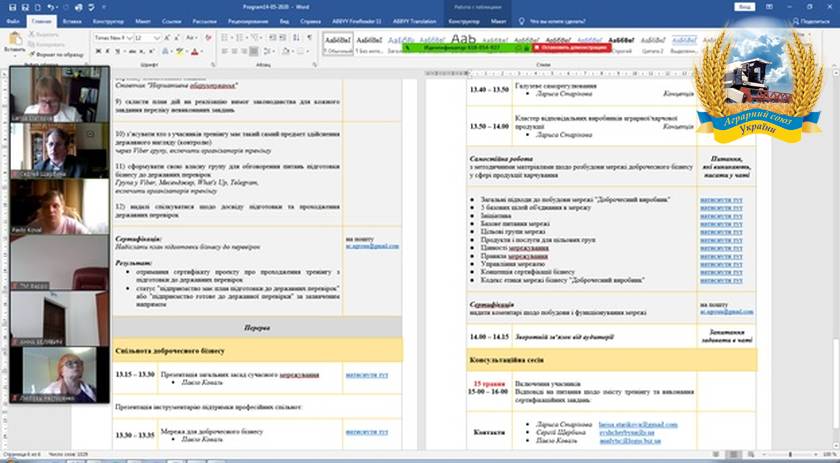Toggle show paragraph marks ¶
The width and height of the screenshot is (840, 463).
[x=310, y=38]
